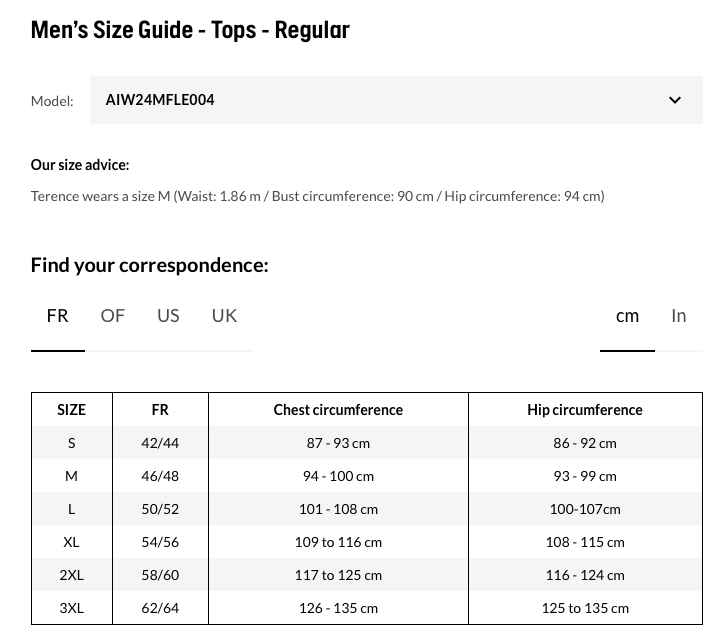Switch to the FR size tab
The height and width of the screenshot is (641, 716).
coord(58,316)
